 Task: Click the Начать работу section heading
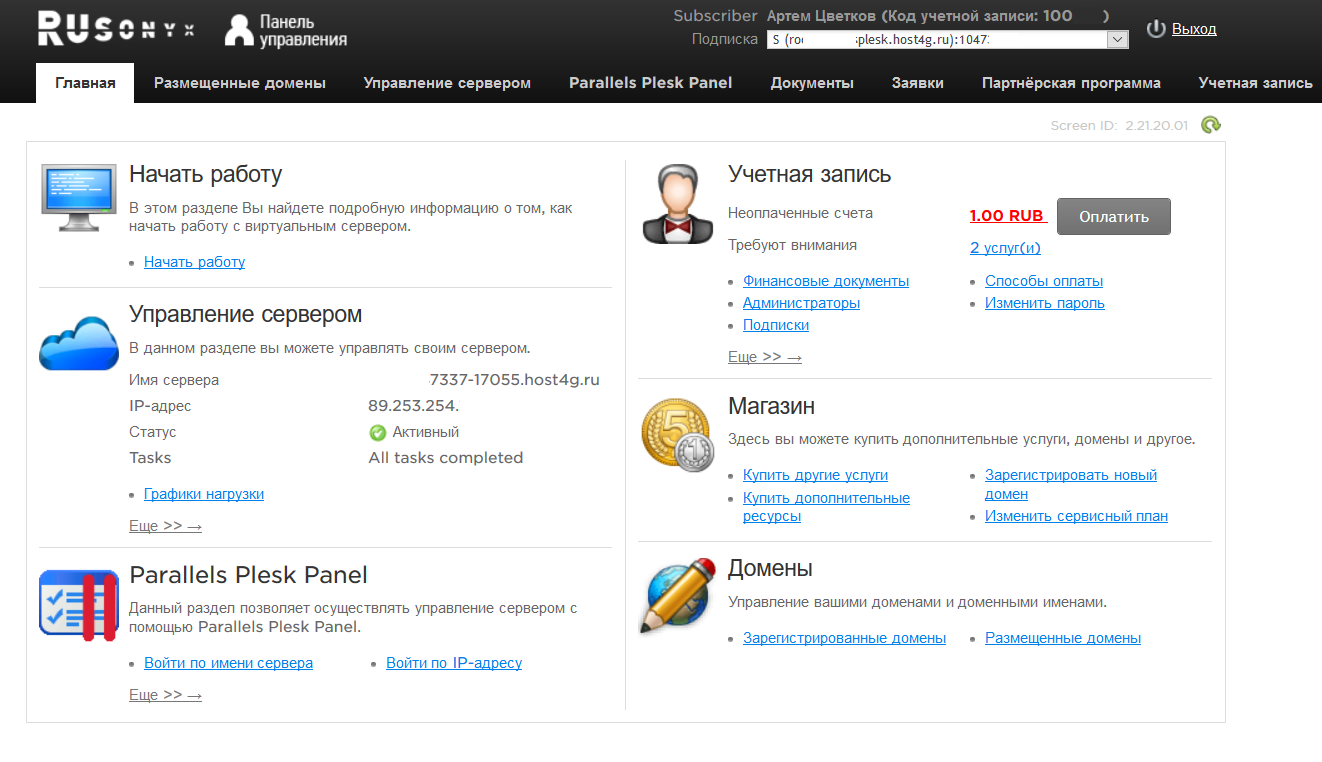[x=206, y=174]
